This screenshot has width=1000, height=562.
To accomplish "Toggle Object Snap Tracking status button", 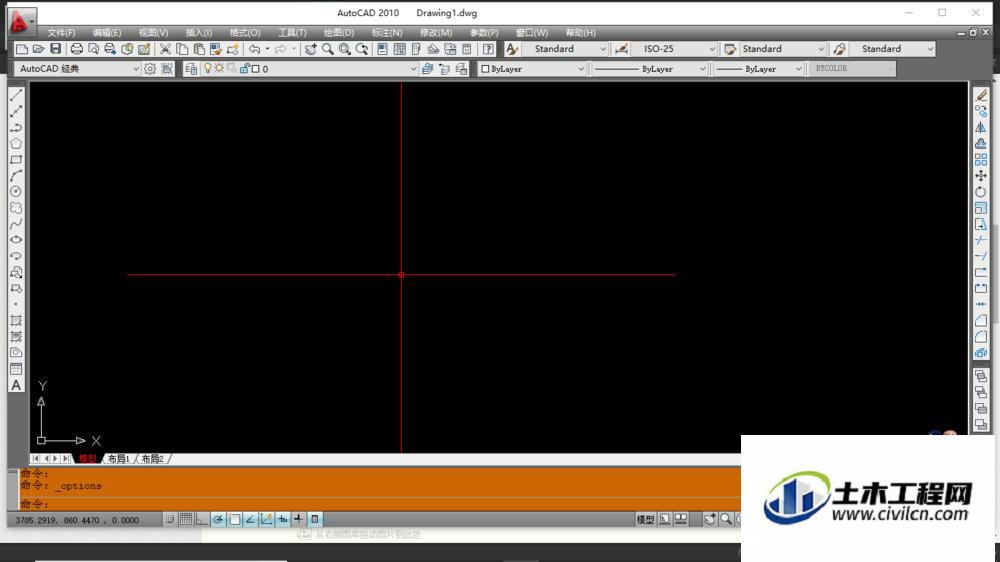I will point(250,520).
